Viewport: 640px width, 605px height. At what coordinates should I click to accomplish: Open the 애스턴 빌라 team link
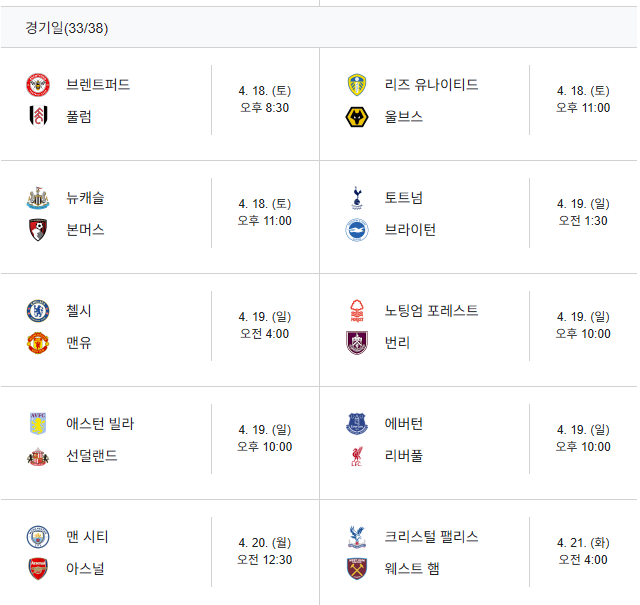[100, 424]
